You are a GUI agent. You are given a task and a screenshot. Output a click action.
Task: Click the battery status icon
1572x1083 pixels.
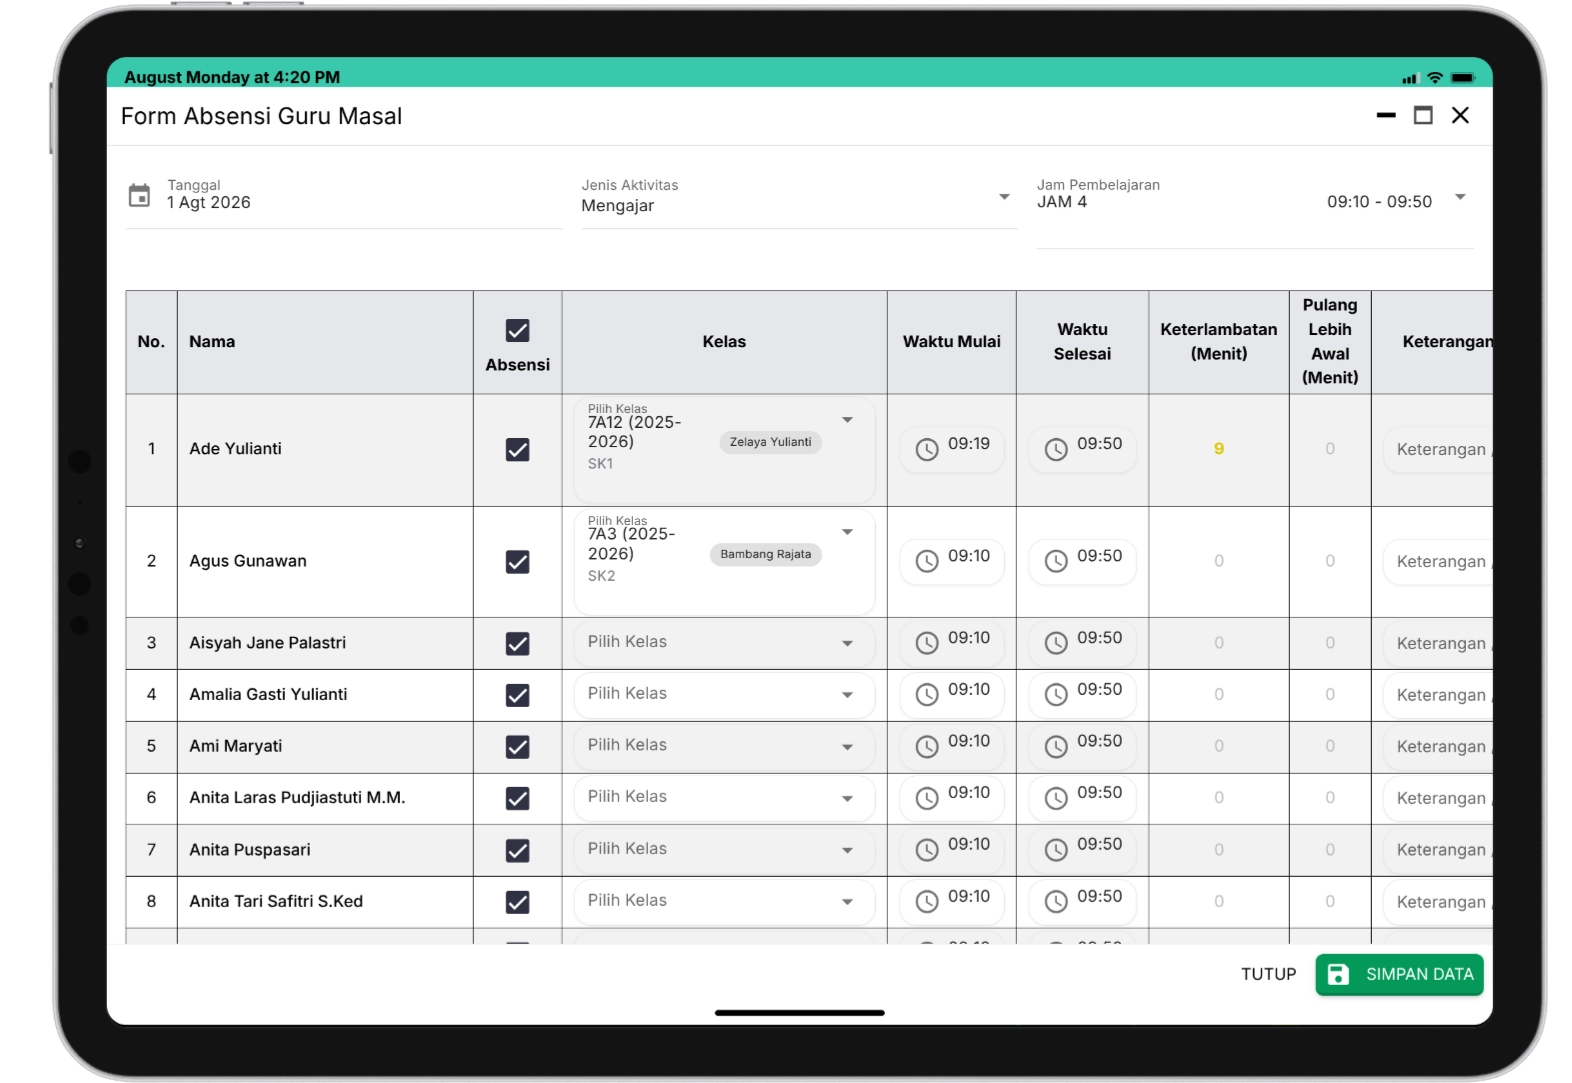click(x=1463, y=77)
